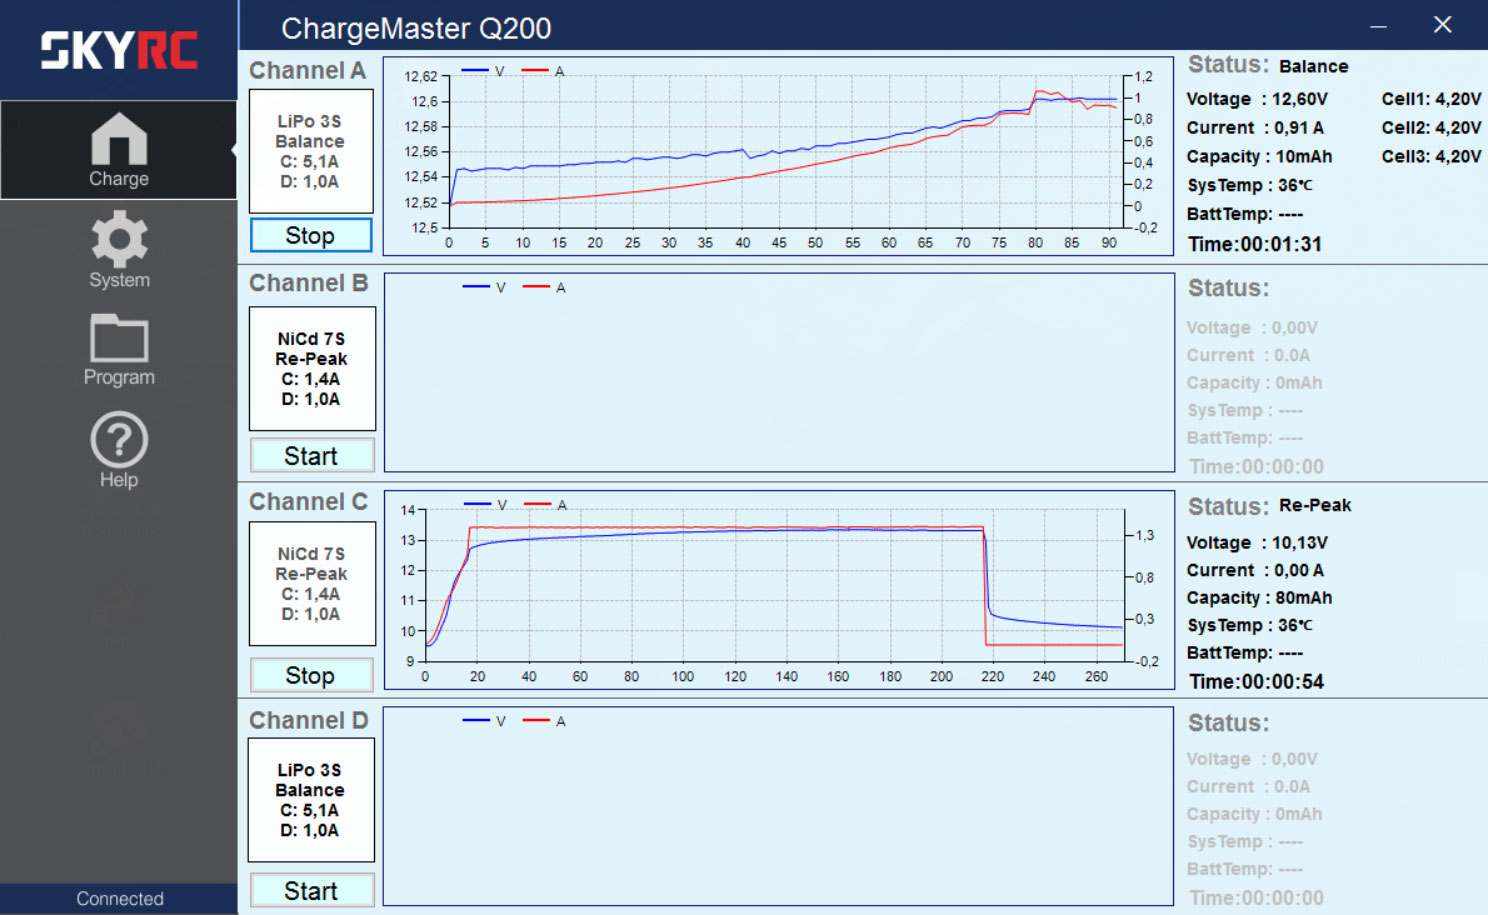The height and width of the screenshot is (915, 1488).
Task: Click Channel A current reading 0,91 A
Action: tap(1298, 128)
